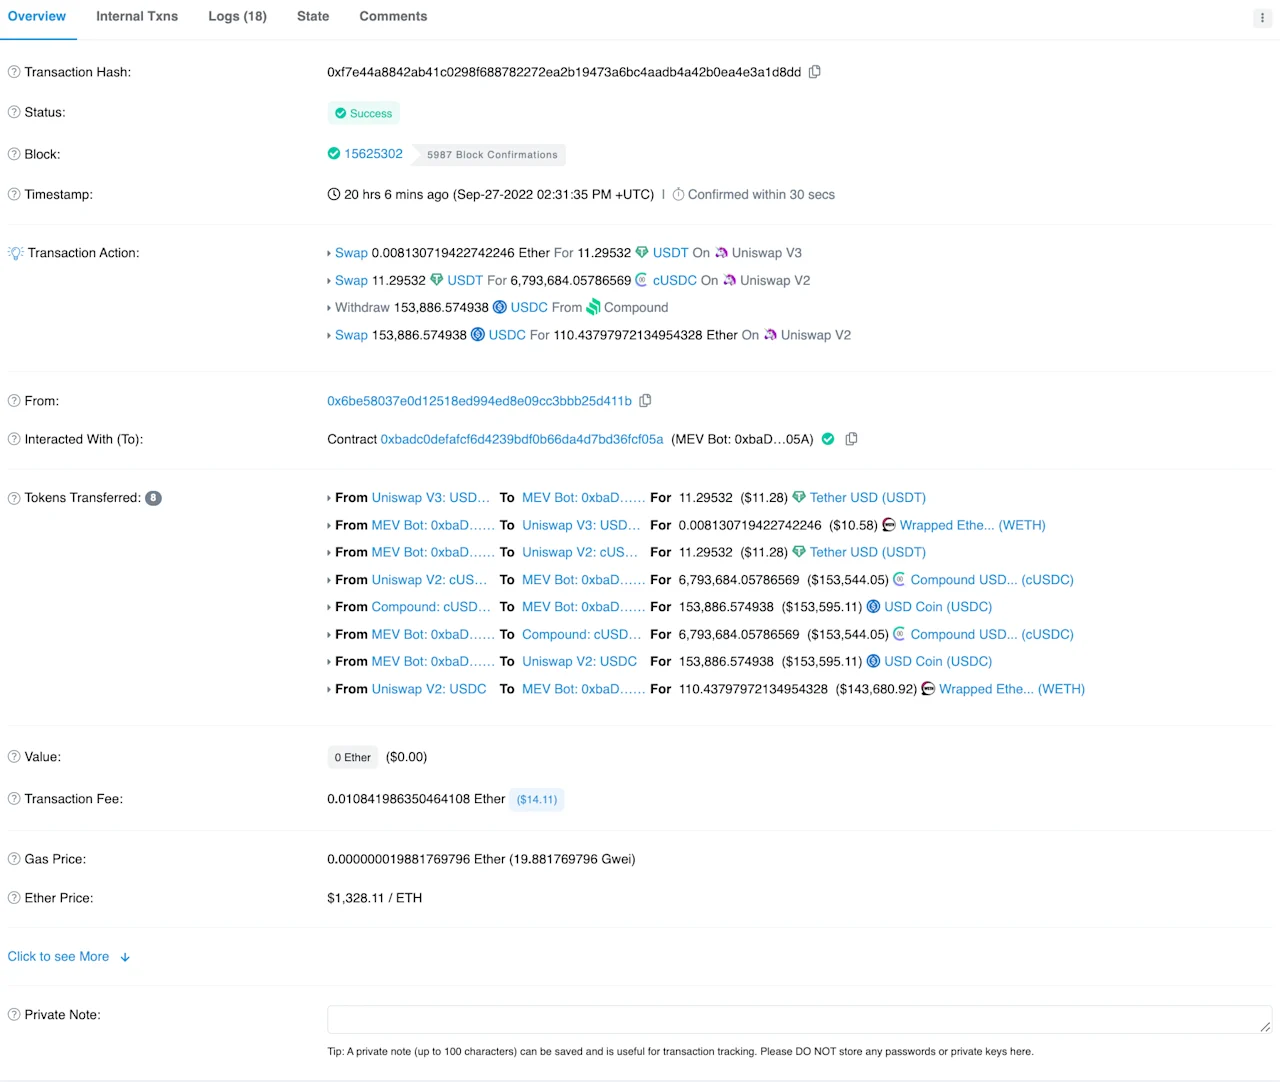Image resolution: width=1280 pixels, height=1082 pixels.
Task: Click the help icon beside Value
Action: tap(14, 757)
